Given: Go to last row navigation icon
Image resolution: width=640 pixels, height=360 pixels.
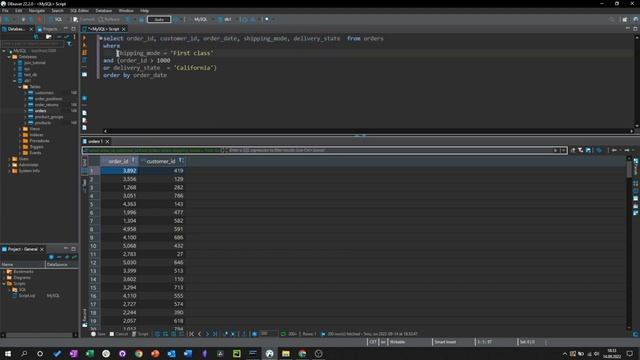Looking at the screenshot, I should pos(215,334).
